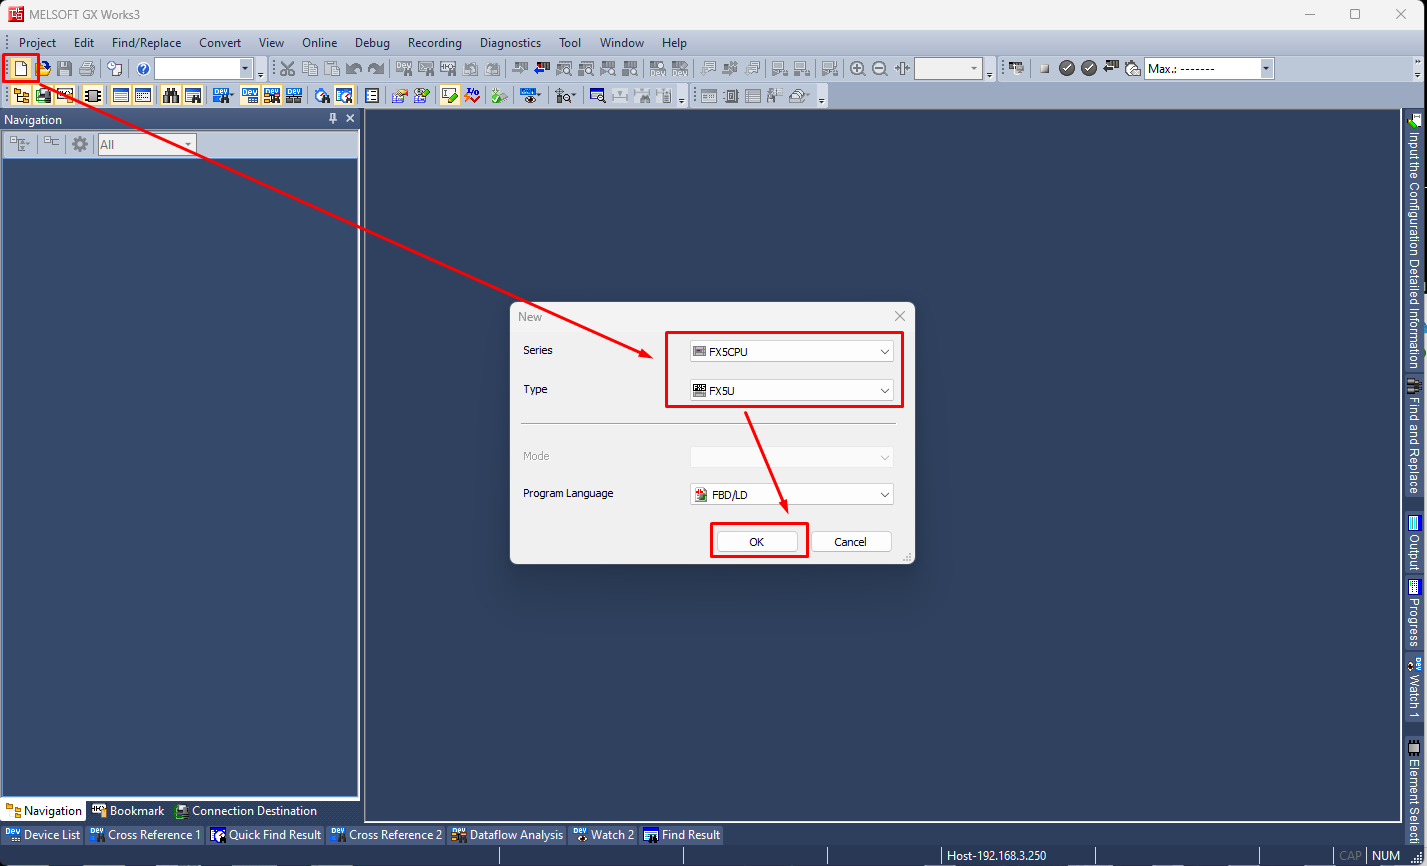
Task: Close the New dialog with X
Action: pos(900,316)
